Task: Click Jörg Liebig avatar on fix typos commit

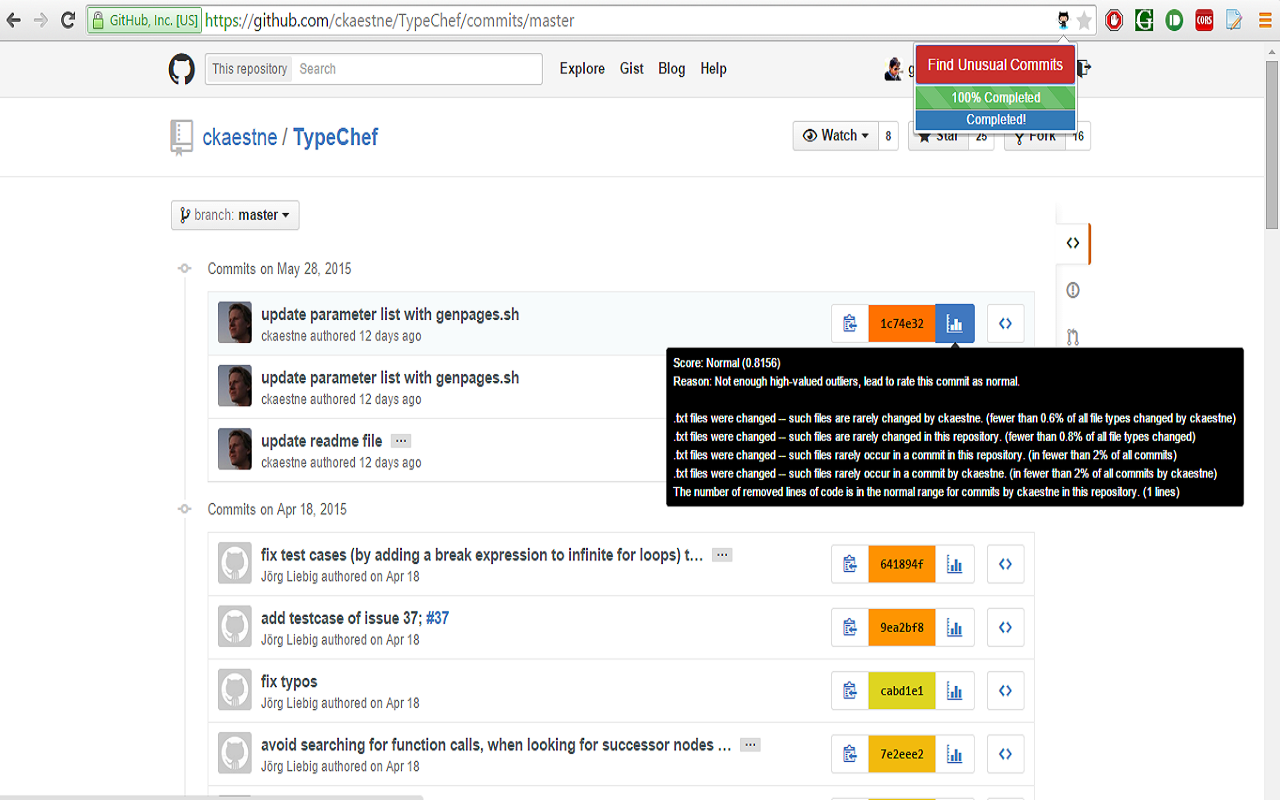Action: tap(235, 690)
